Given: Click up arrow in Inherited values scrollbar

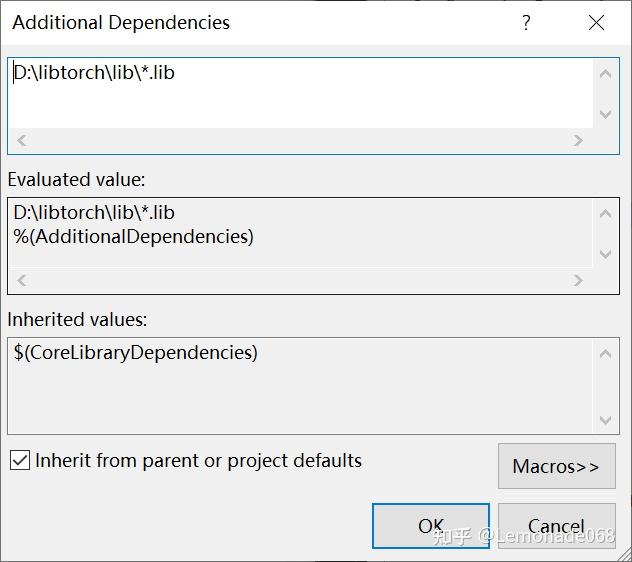Looking at the screenshot, I should coord(605,354).
